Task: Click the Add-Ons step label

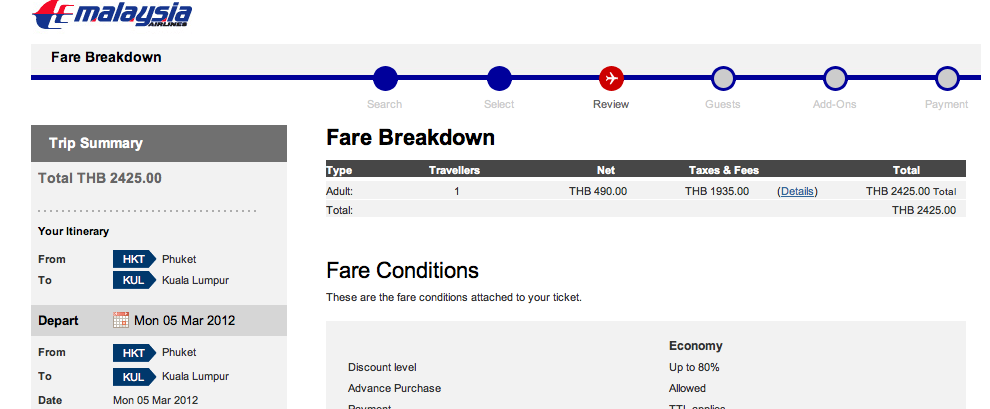Action: [835, 104]
